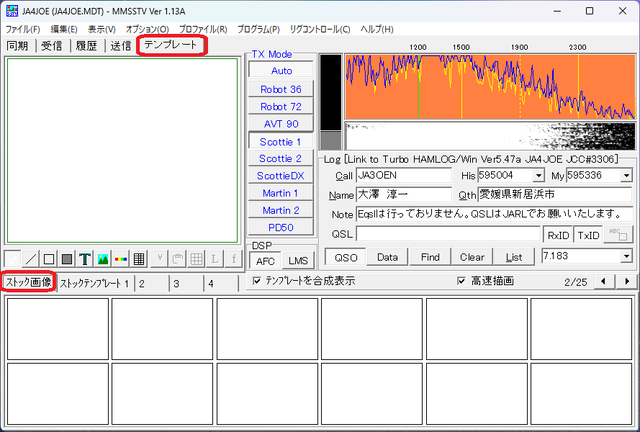The image size is (640, 432).
Task: Go to previous stock page arrow
Action: click(x=603, y=281)
